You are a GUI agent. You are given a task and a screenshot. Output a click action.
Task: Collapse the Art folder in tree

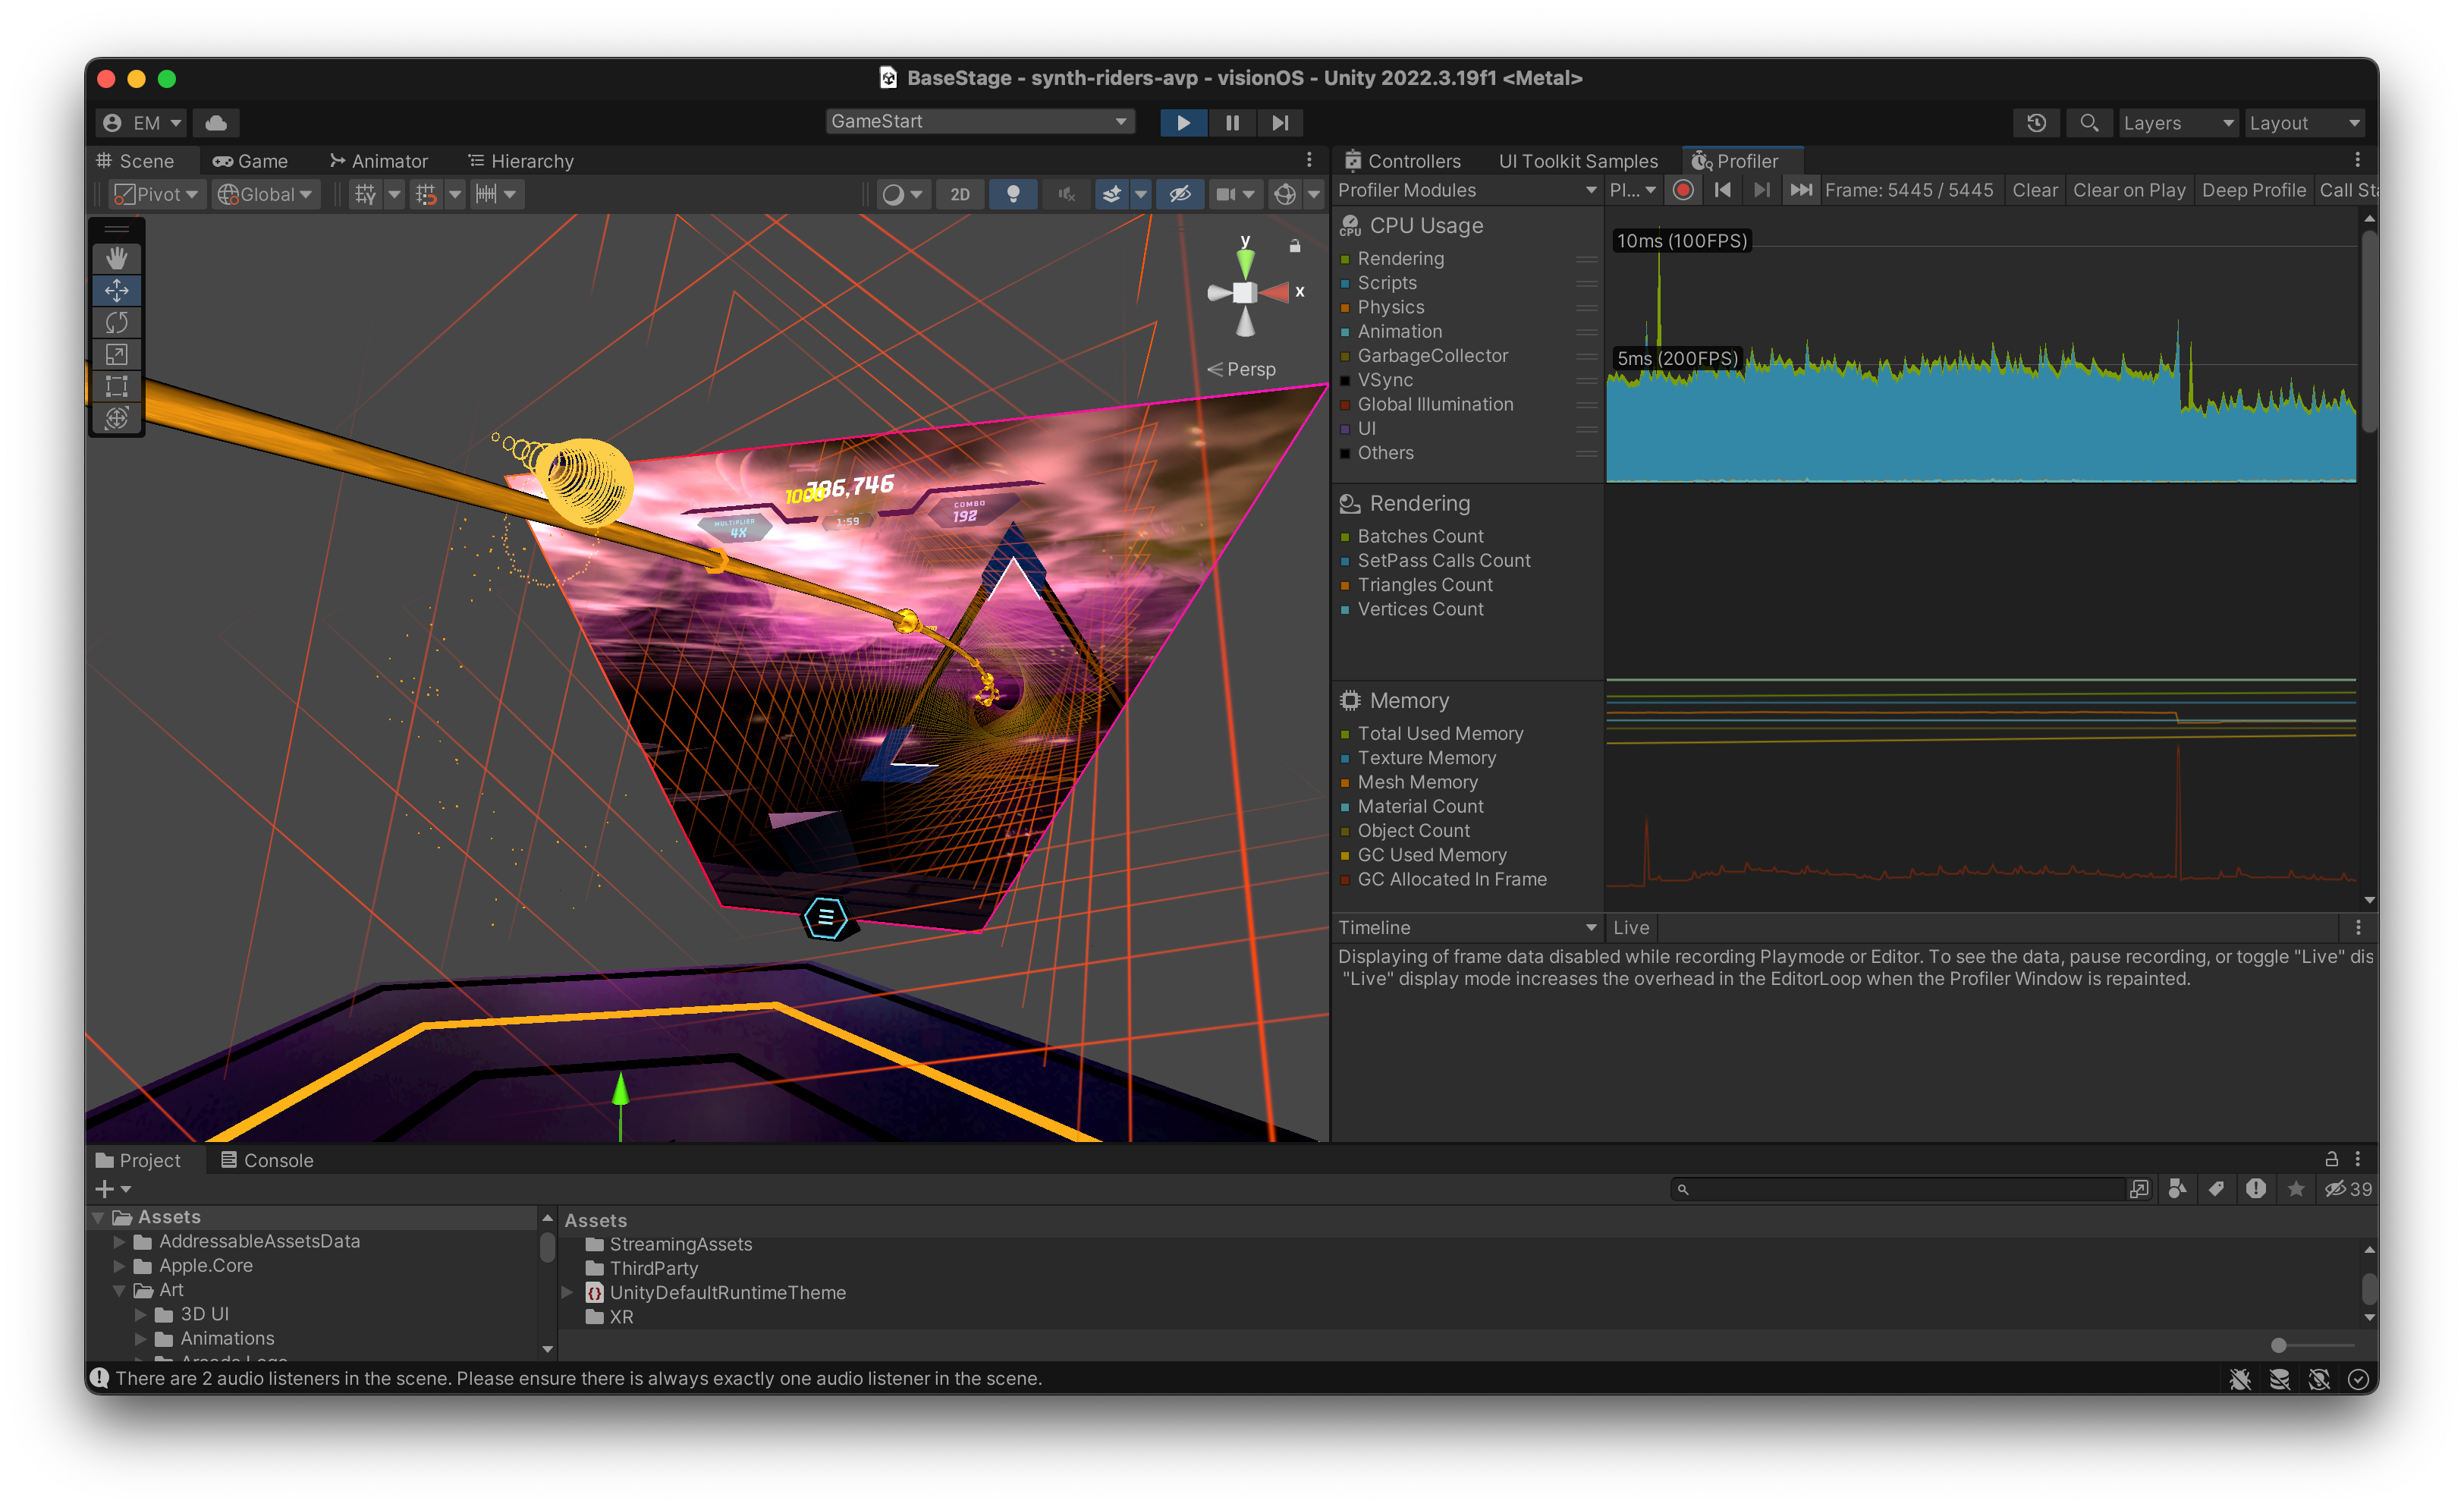pyautogui.click(x=119, y=1290)
